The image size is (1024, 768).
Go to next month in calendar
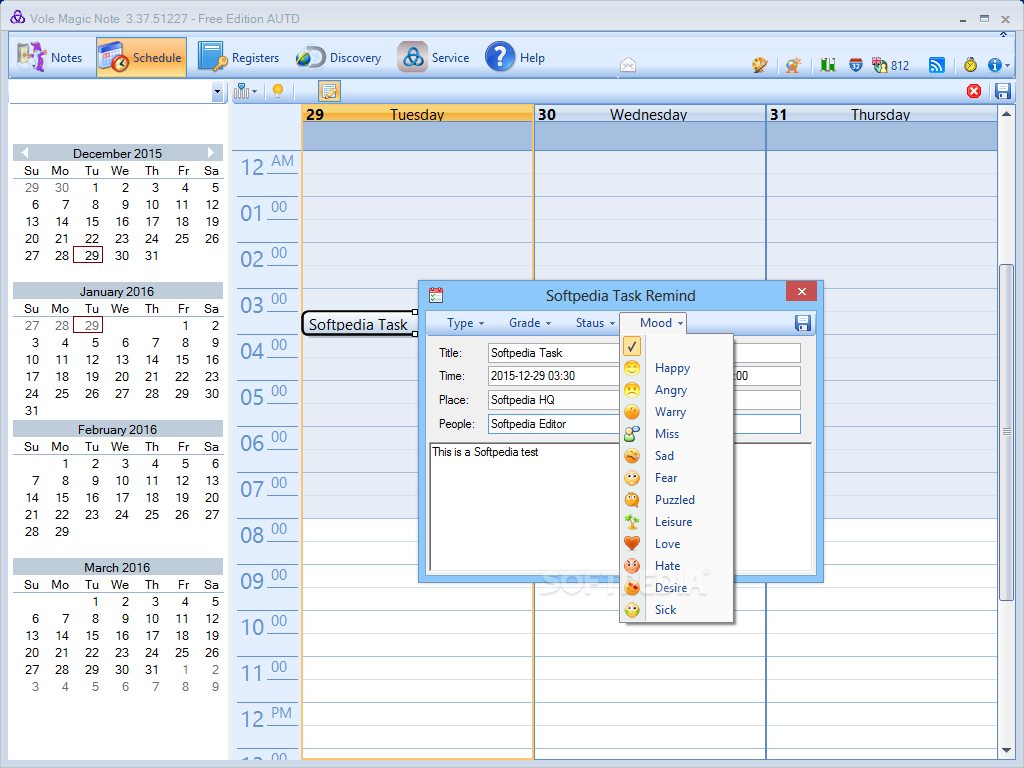click(211, 153)
